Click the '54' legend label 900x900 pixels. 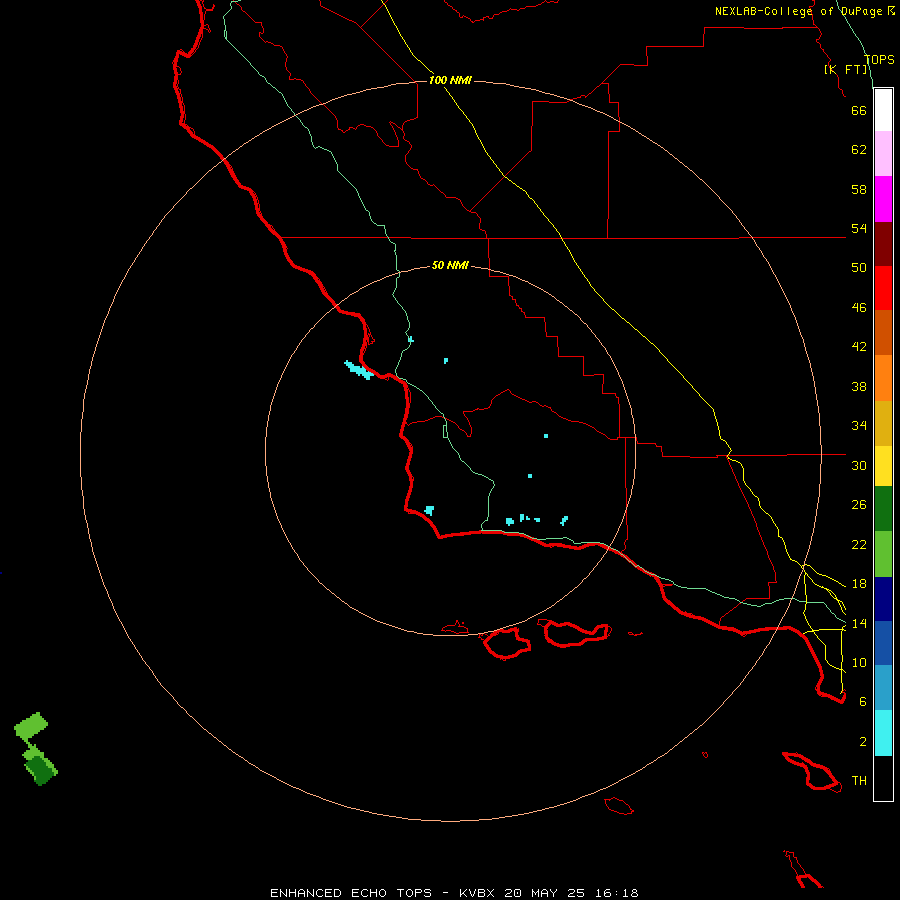click(x=859, y=228)
